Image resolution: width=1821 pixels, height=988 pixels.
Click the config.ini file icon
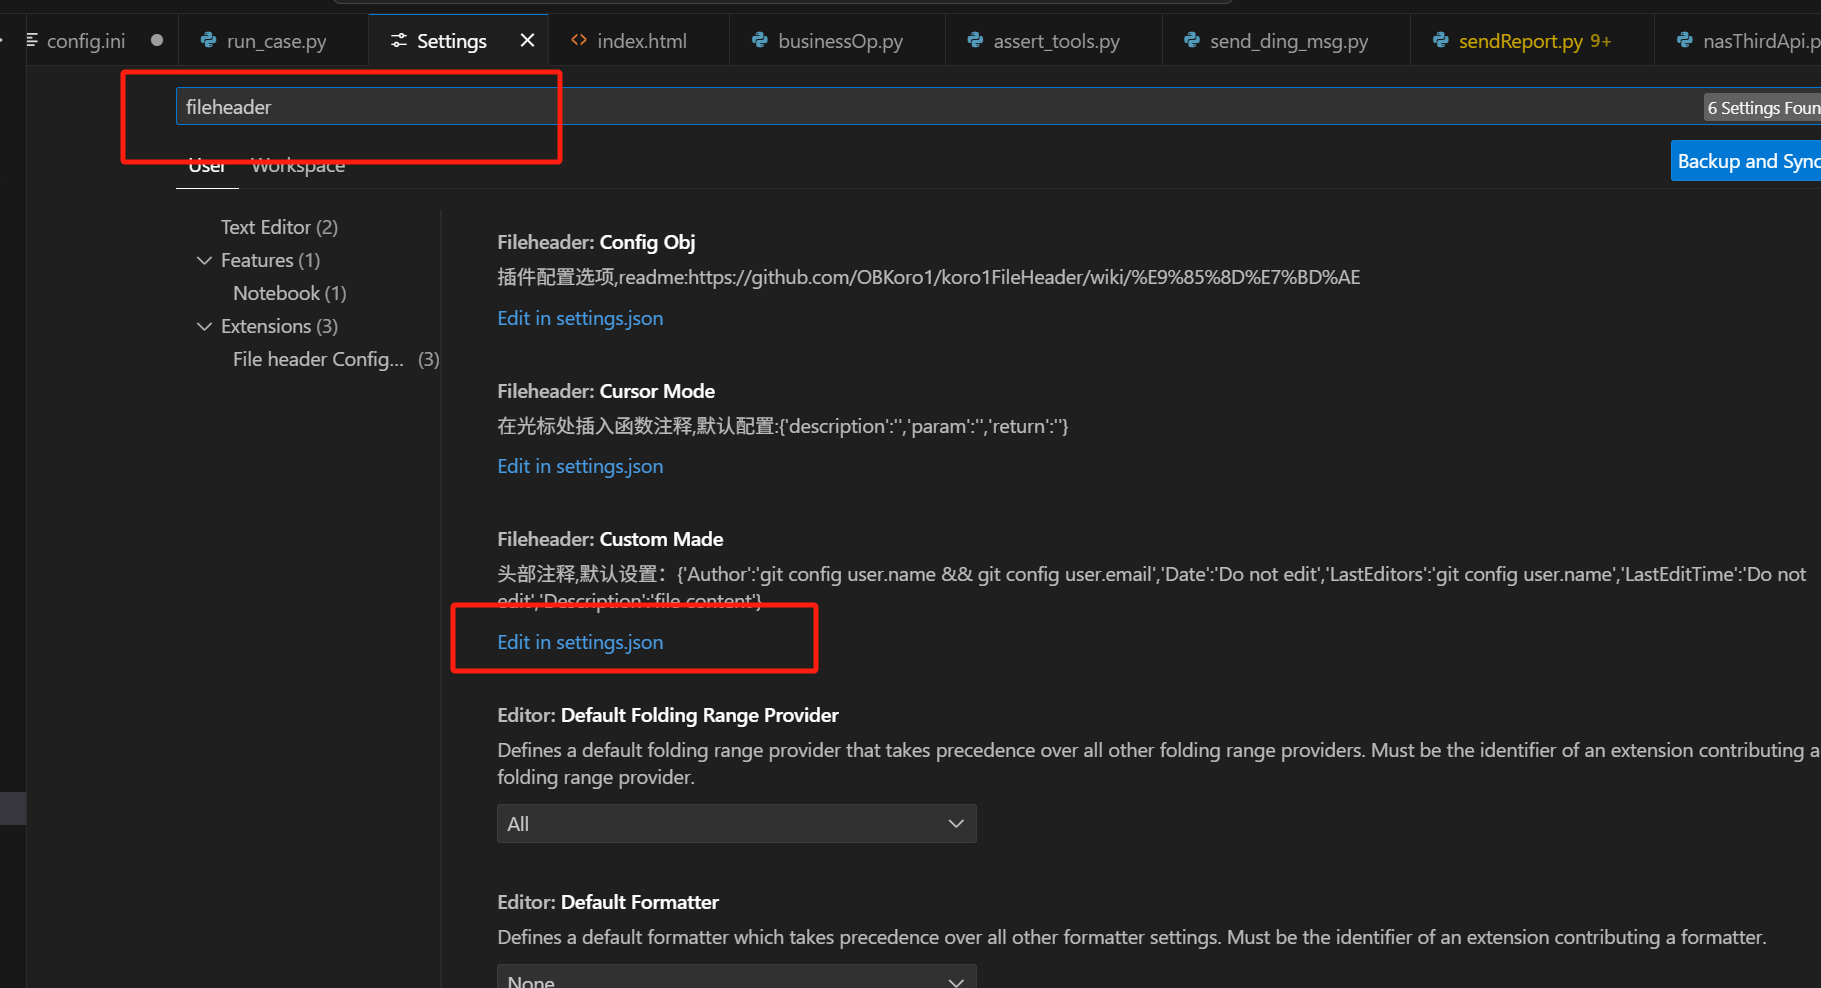[x=32, y=41]
